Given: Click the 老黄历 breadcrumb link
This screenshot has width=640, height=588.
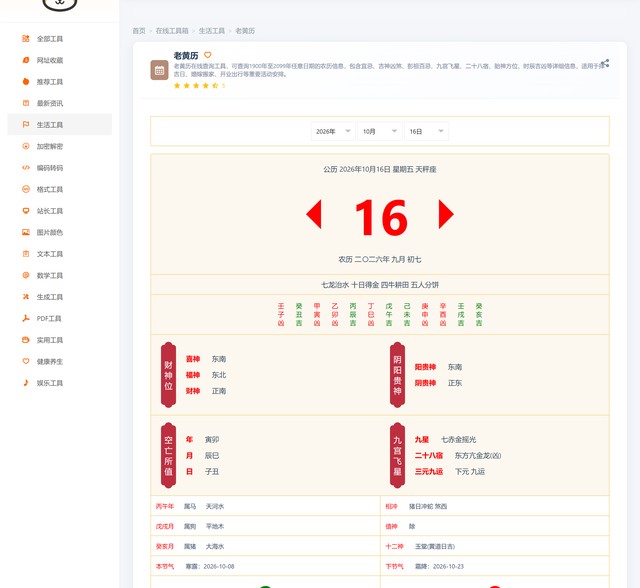Looking at the screenshot, I should click(245, 31).
